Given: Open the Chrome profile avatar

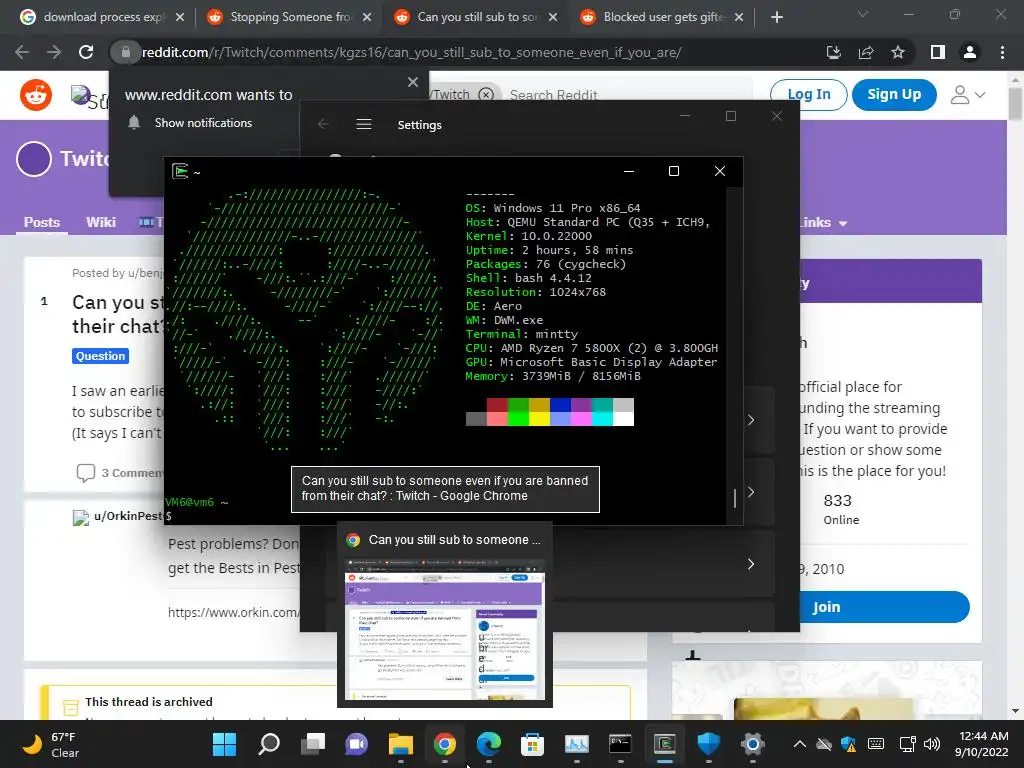Looking at the screenshot, I should pyautogui.click(x=970, y=52).
